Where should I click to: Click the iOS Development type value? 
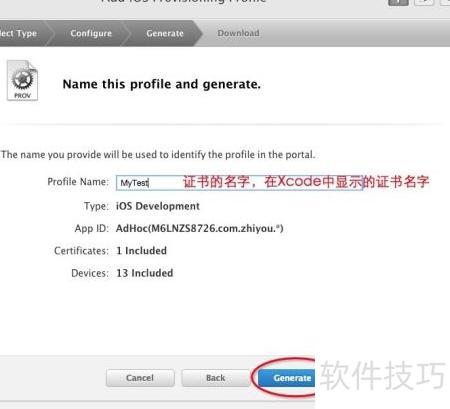[x=158, y=206]
